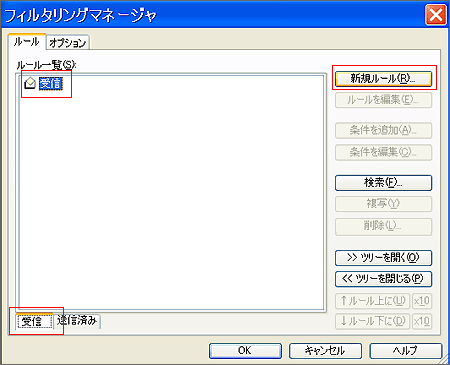450x365 pixels.
Task: Confirm with the OK button
Action: pyautogui.click(x=245, y=351)
